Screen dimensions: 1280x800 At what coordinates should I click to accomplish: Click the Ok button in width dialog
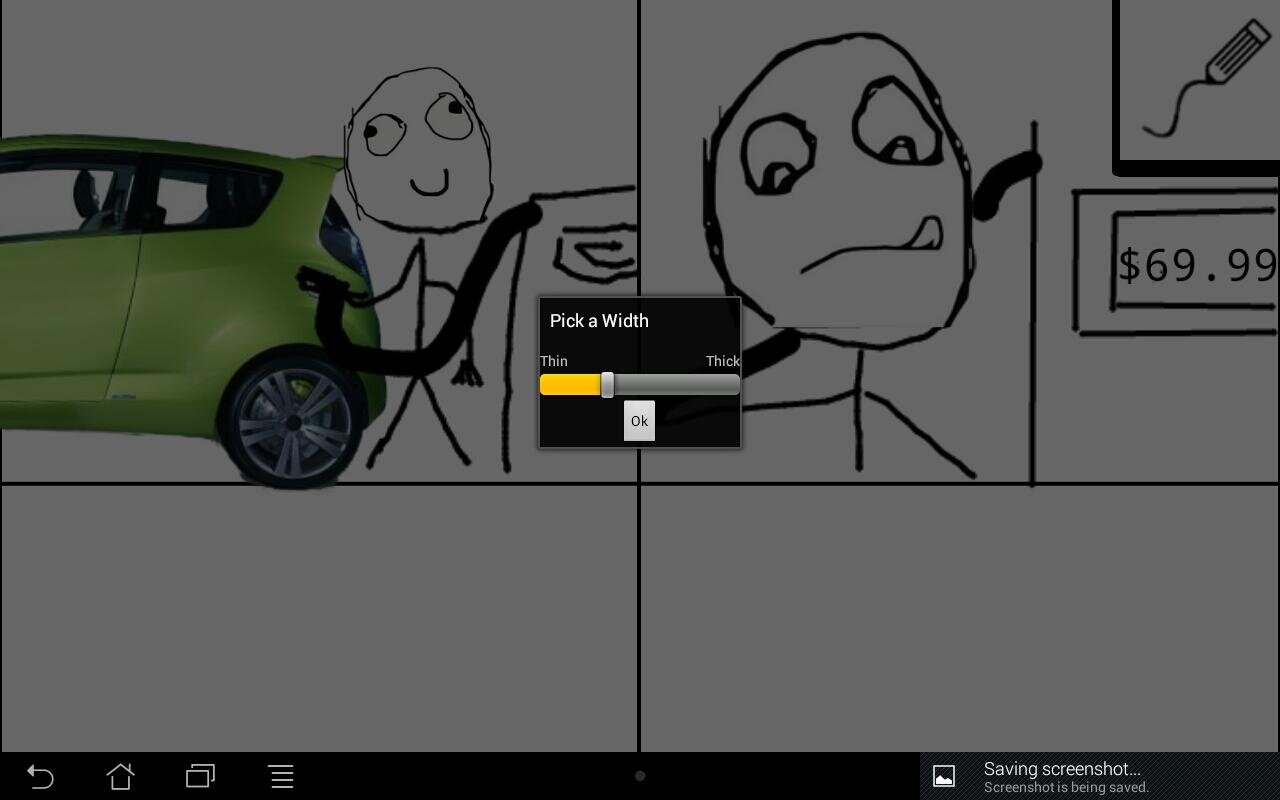point(639,421)
